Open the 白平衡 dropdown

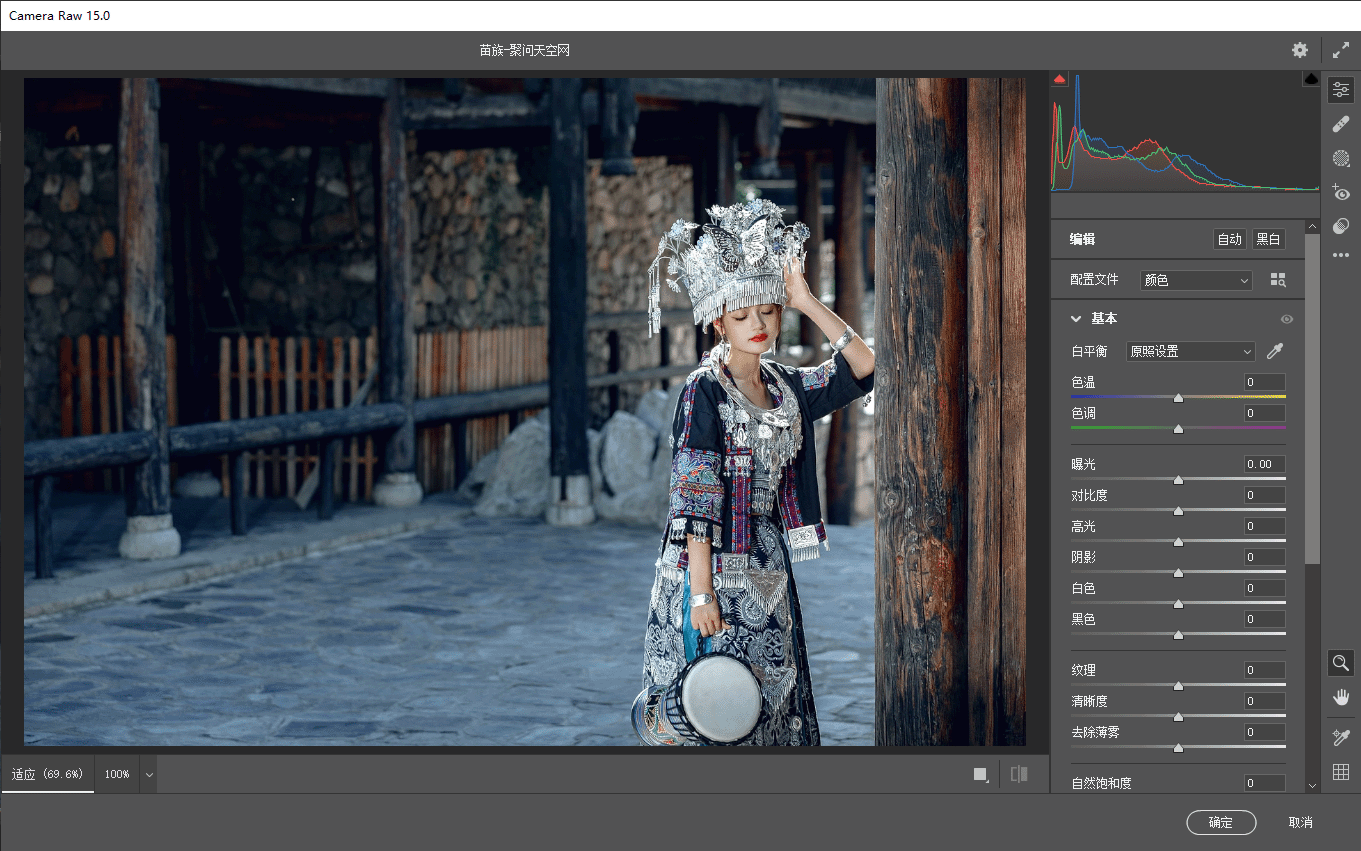tap(1190, 351)
